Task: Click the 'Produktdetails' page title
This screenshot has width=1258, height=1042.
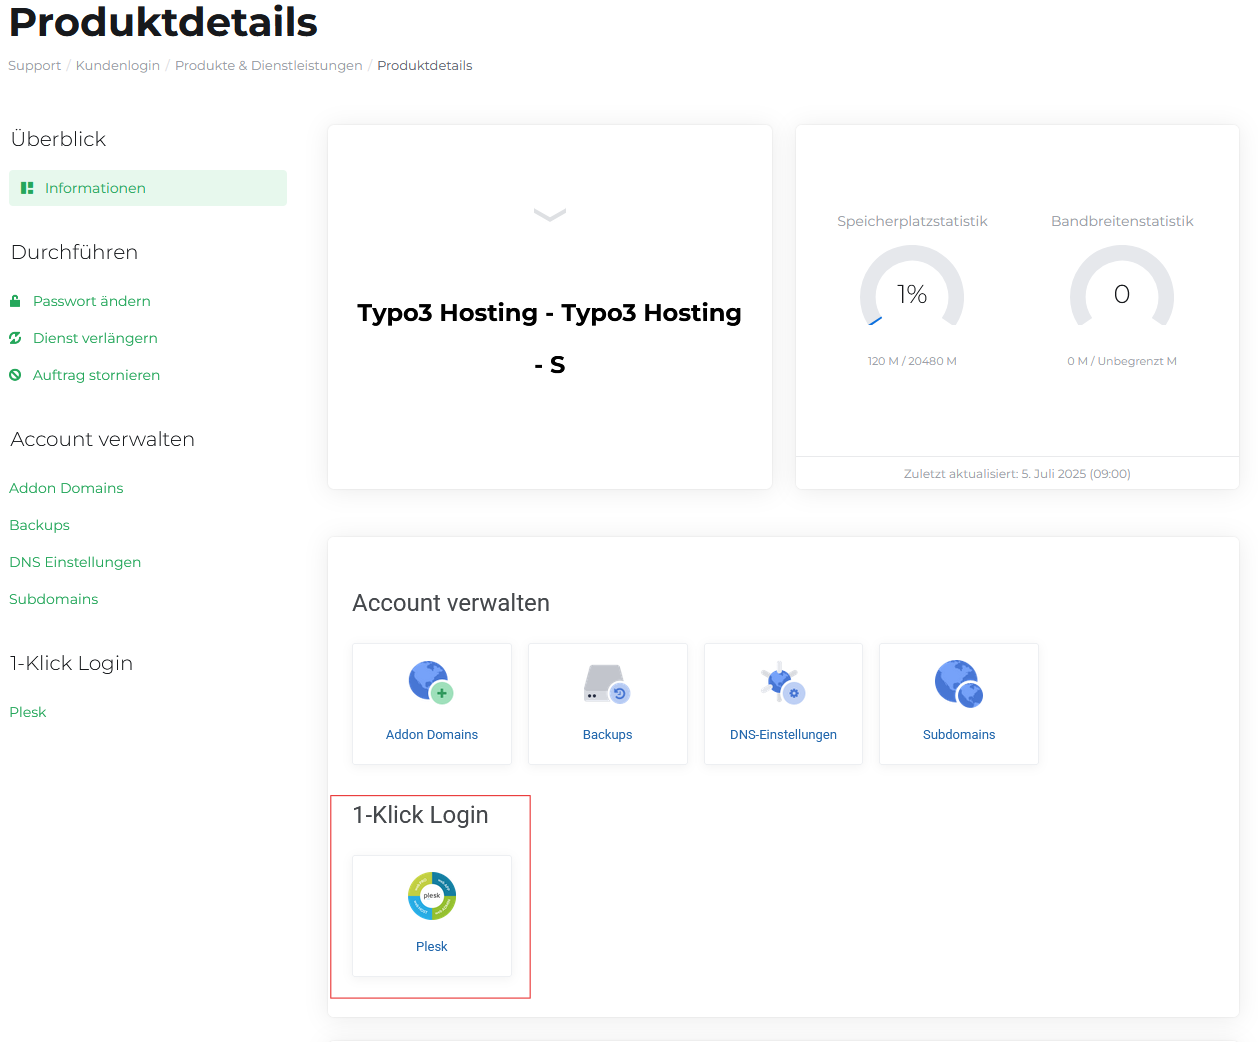Action: pyautogui.click(x=163, y=21)
